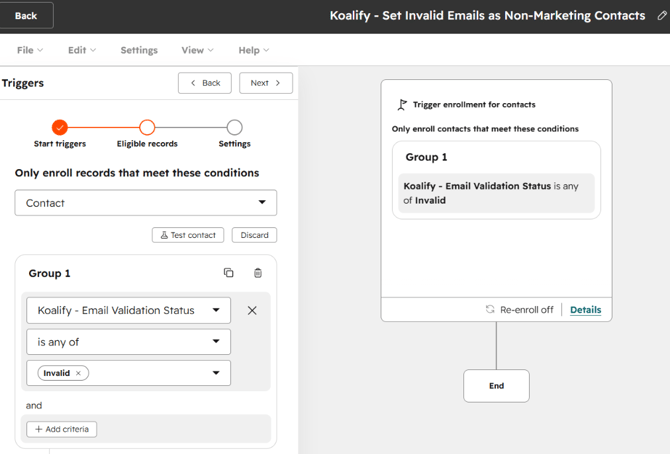Click the trigger enrollment flag icon

(402, 105)
